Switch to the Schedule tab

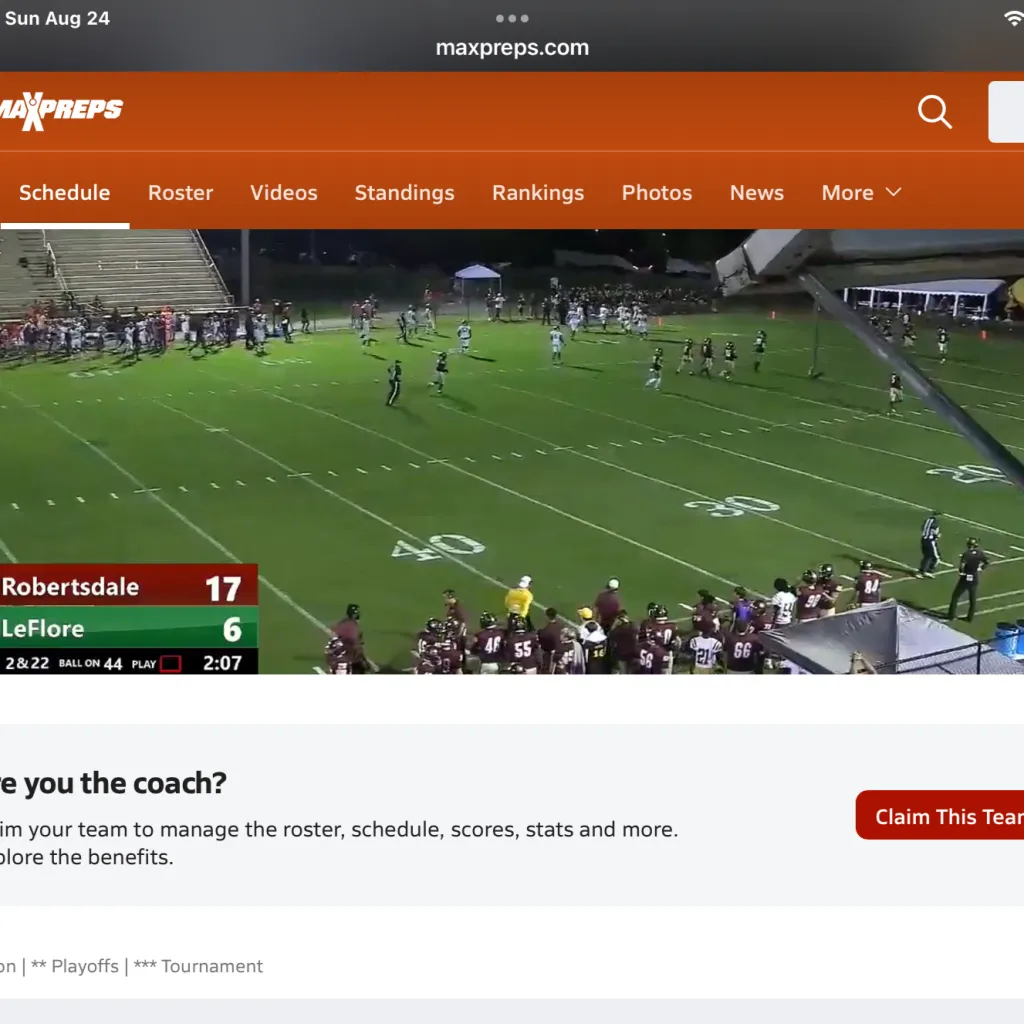(x=64, y=193)
